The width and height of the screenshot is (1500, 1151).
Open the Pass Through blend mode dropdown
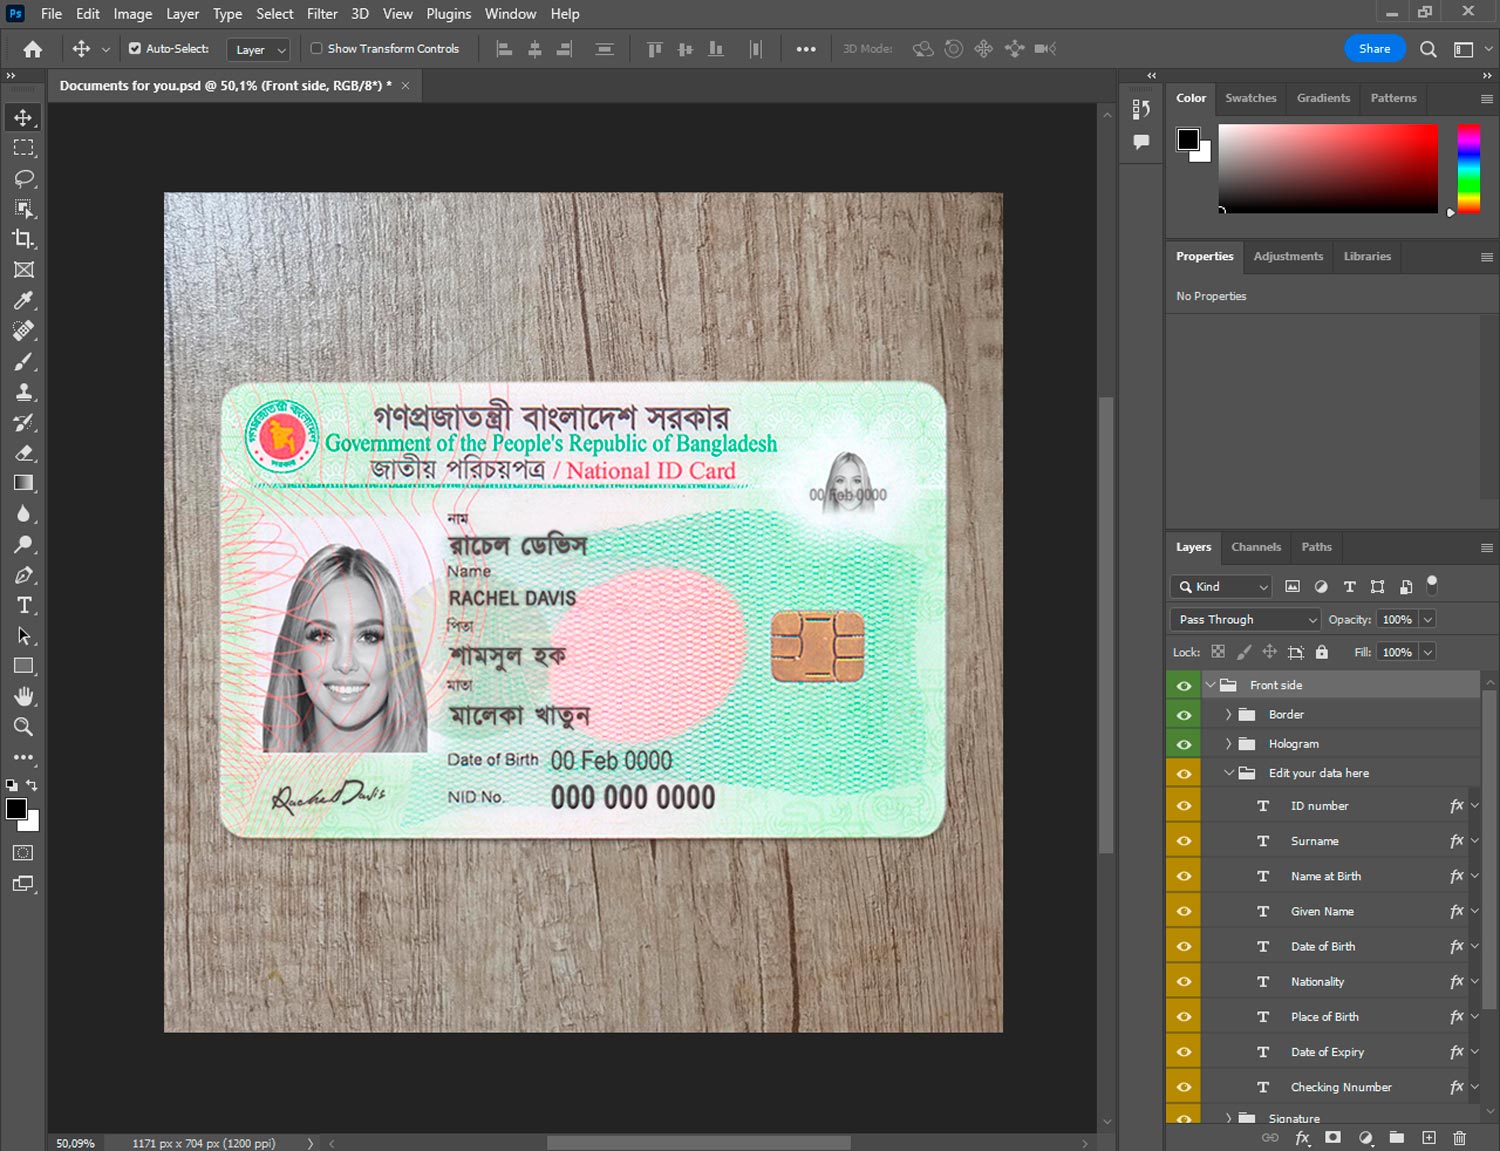(x=1245, y=620)
